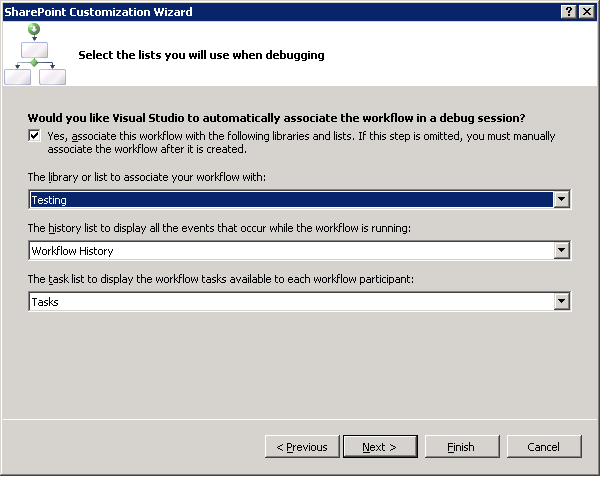Click the 'Select the lists' heading text
The image size is (601, 477).
201,55
